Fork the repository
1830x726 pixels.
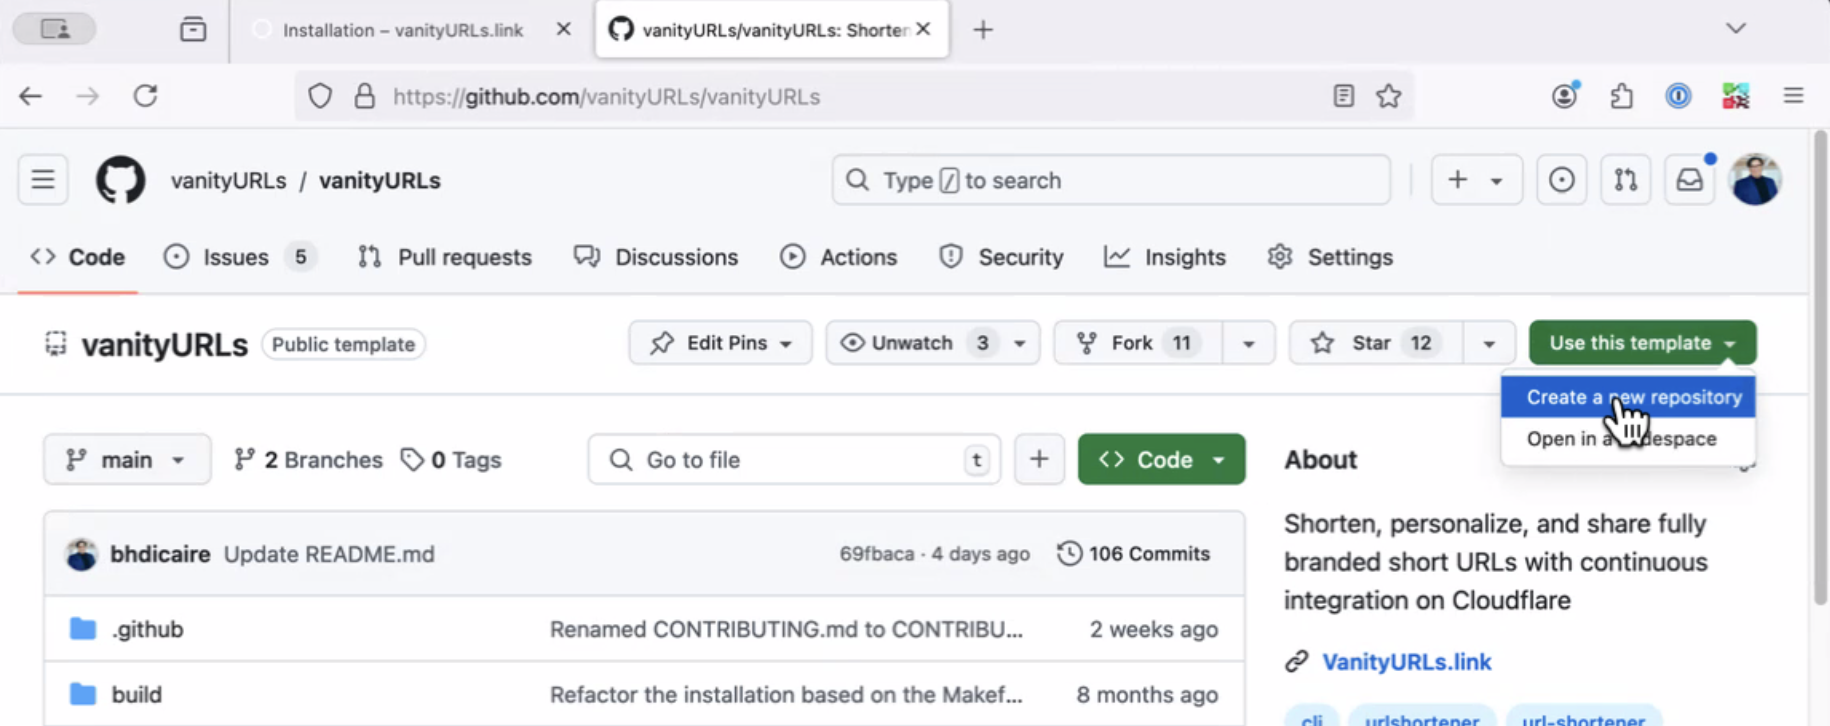tap(1137, 343)
